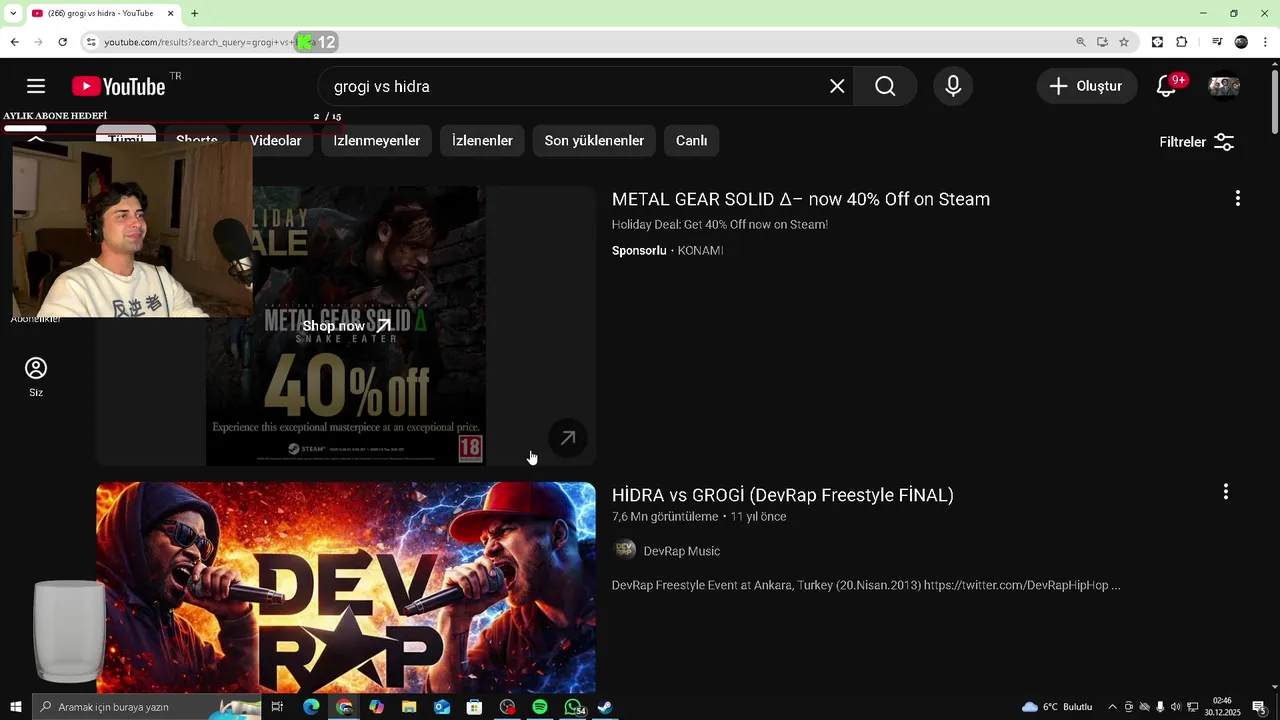Open the Windows notification center

(1260, 707)
